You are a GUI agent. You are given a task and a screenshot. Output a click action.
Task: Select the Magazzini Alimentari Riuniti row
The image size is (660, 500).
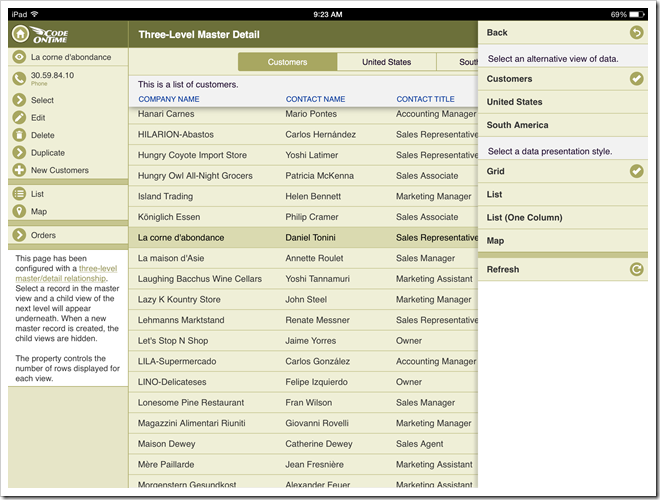(x=303, y=423)
